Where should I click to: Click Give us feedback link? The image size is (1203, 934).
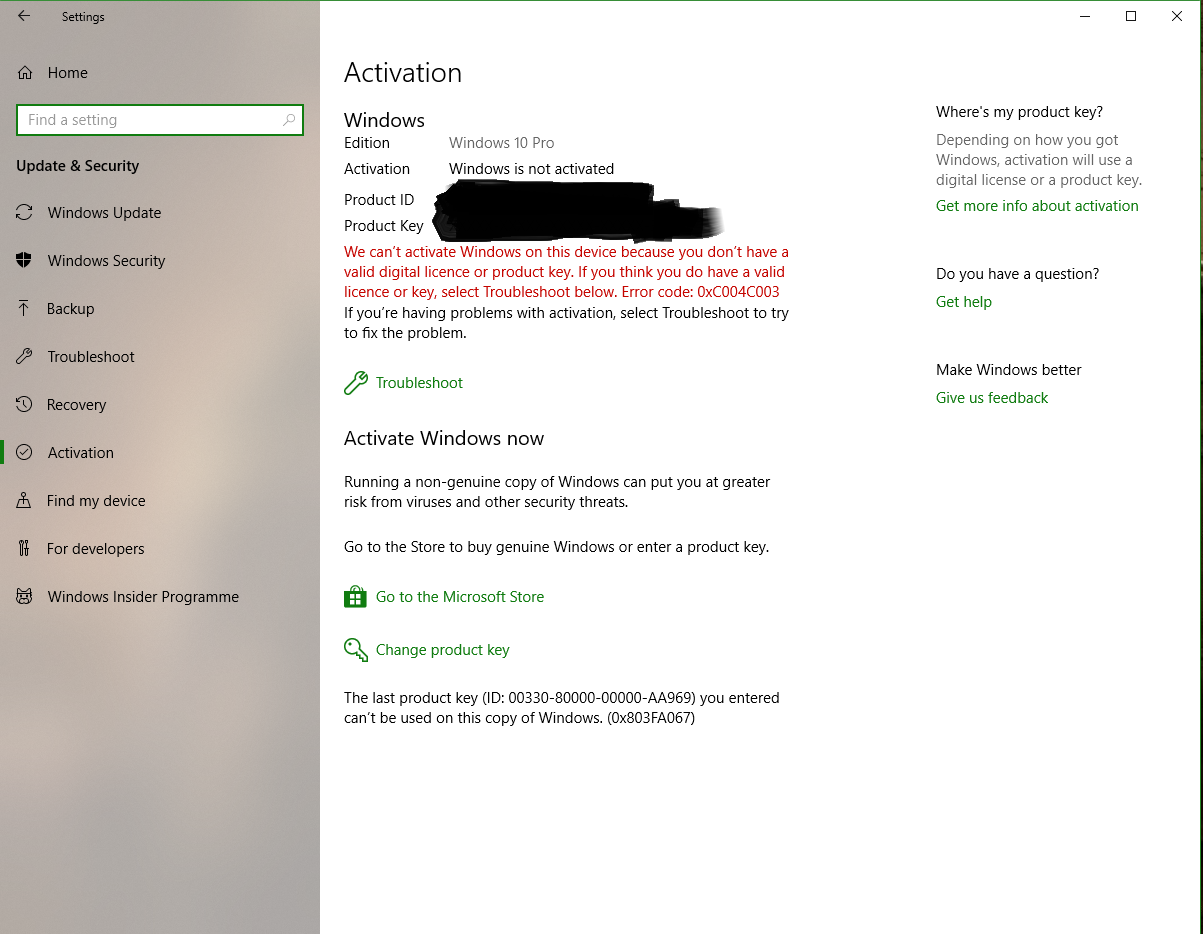[992, 398]
